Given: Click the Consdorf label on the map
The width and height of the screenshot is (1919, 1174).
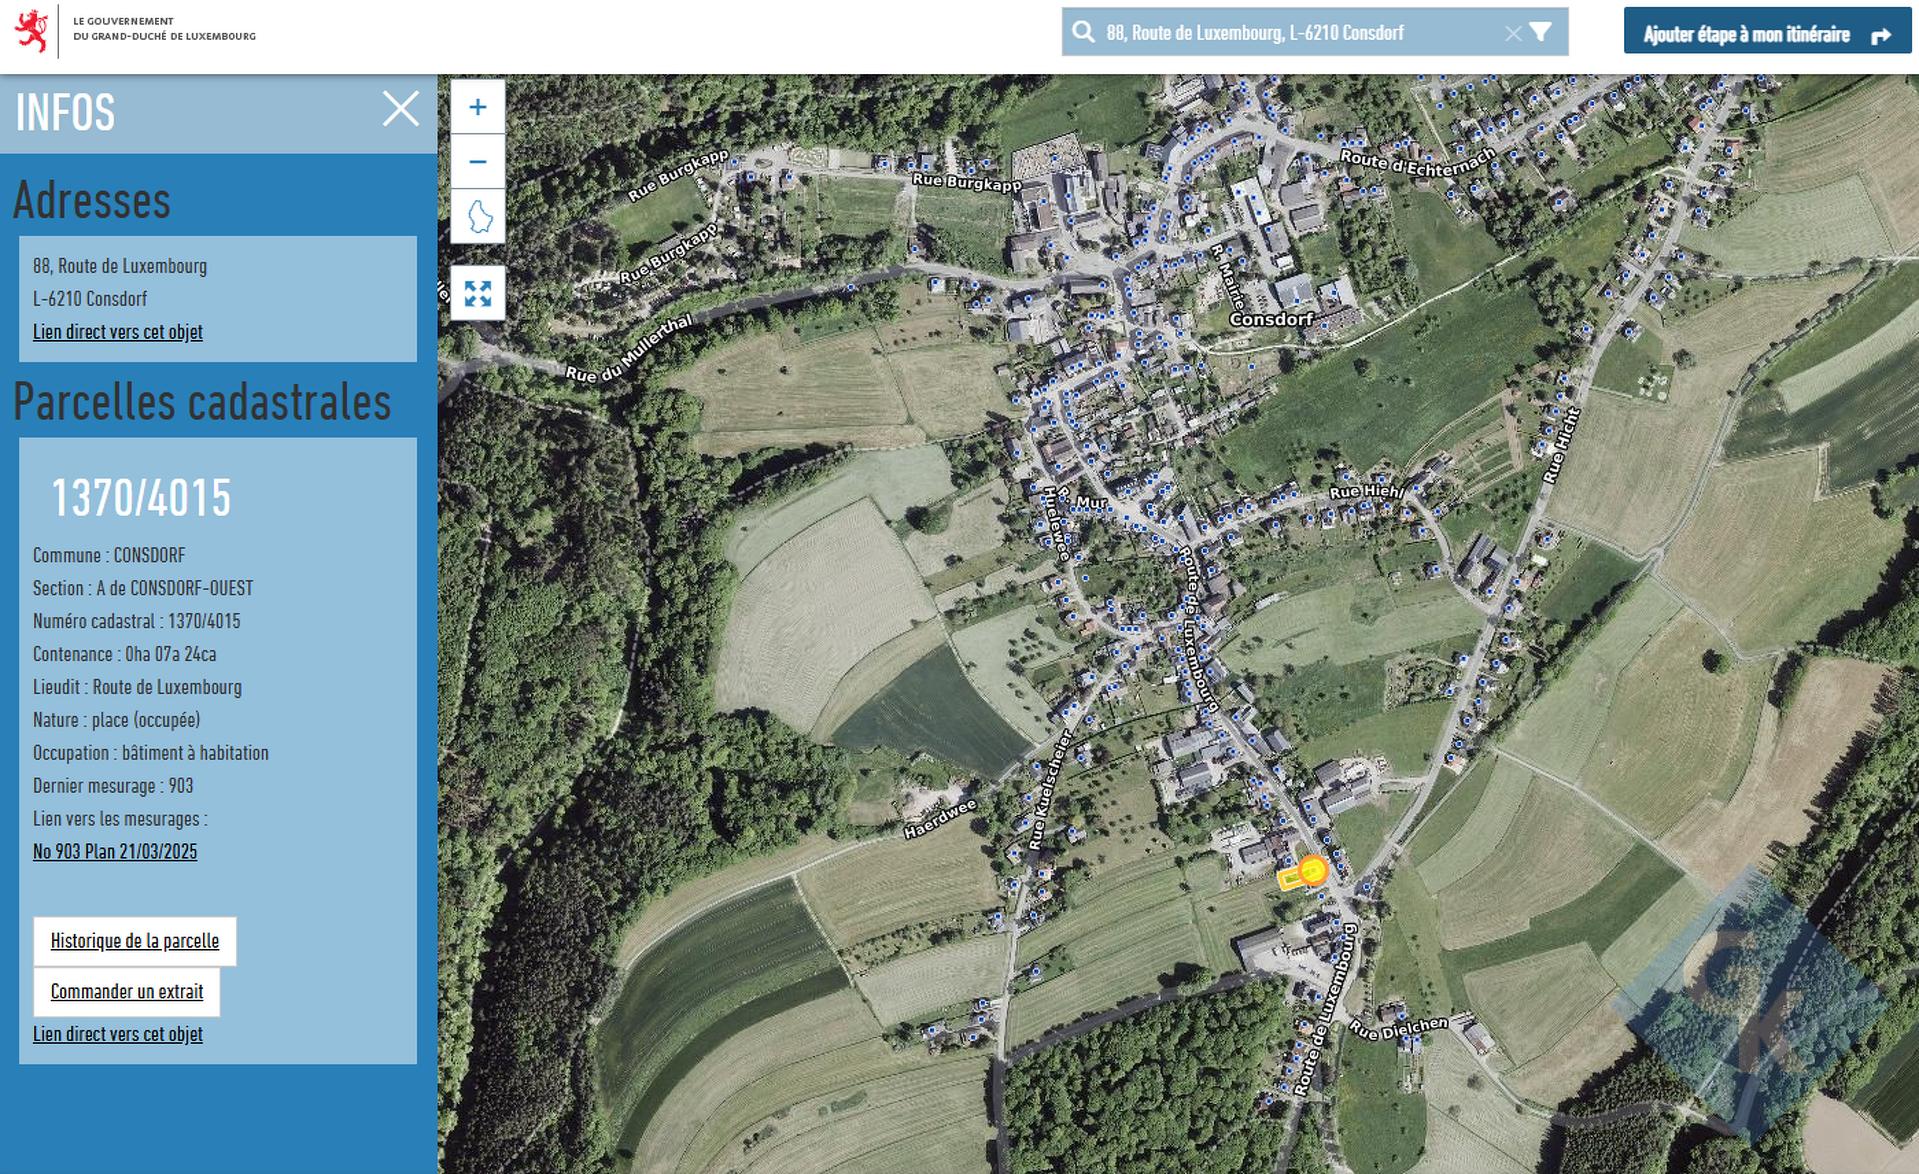Looking at the screenshot, I should 1270,319.
